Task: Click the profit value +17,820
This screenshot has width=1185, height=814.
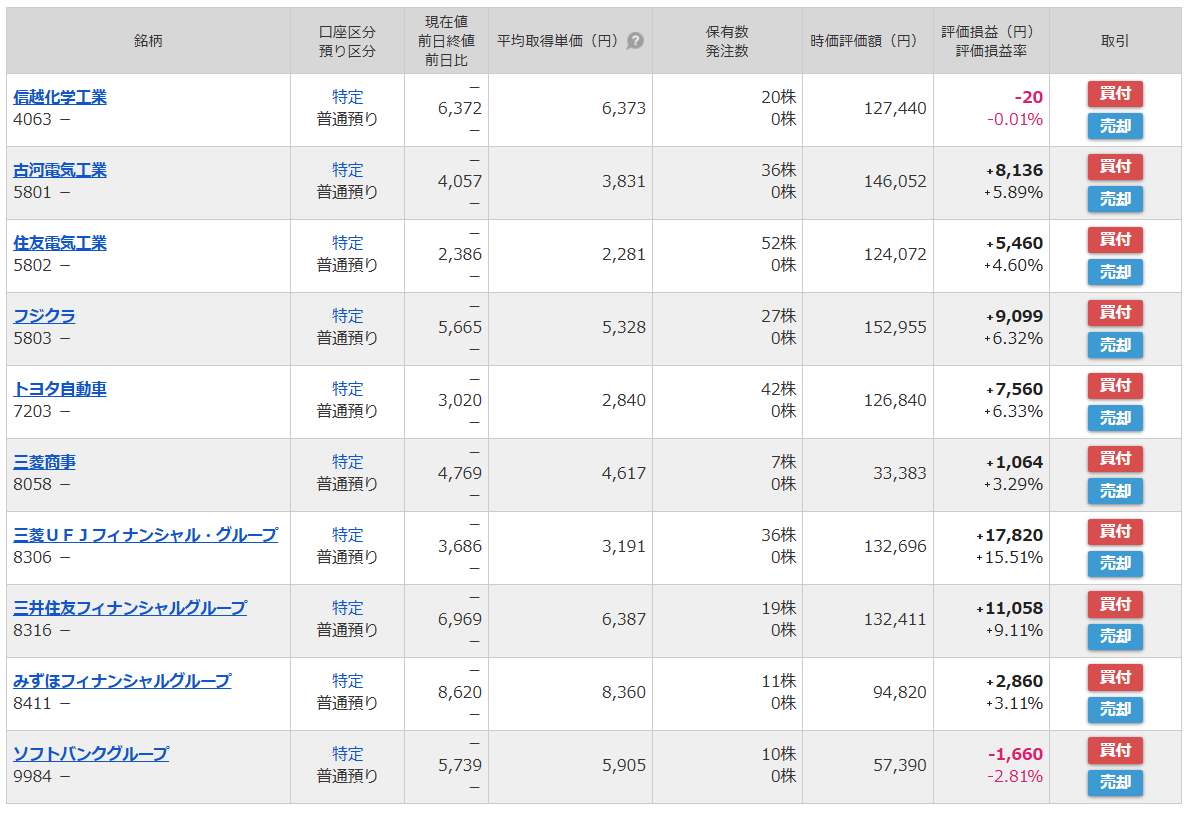Action: (x=1009, y=535)
